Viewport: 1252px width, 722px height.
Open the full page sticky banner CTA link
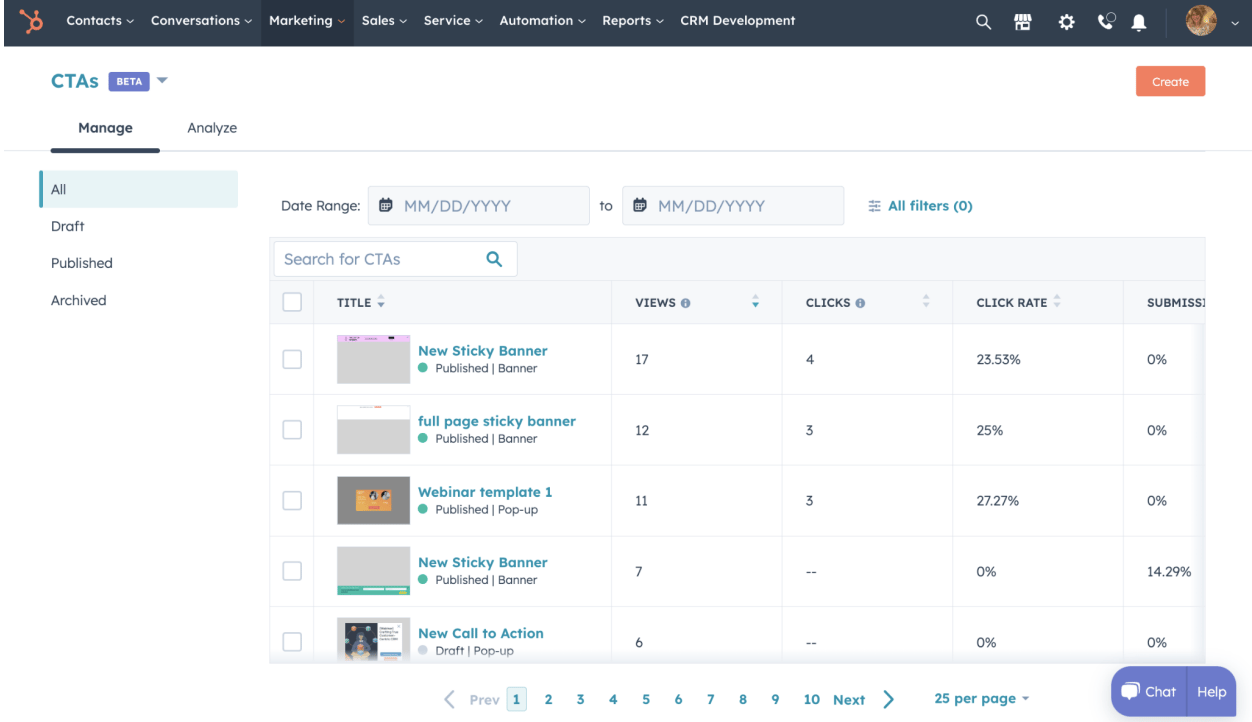[497, 421]
